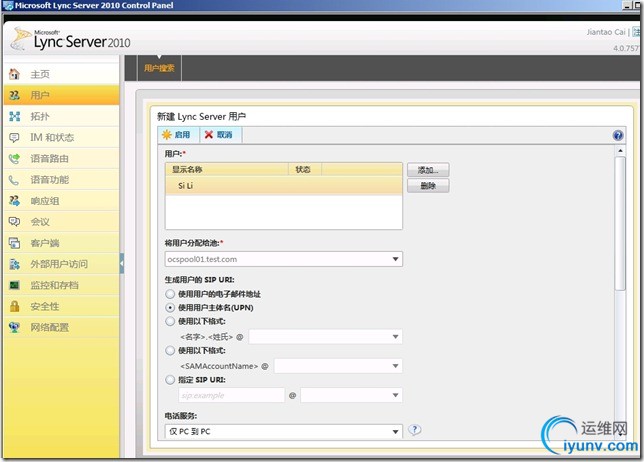Open the 仅 PC 到 PC telephony dropdown

[284, 432]
